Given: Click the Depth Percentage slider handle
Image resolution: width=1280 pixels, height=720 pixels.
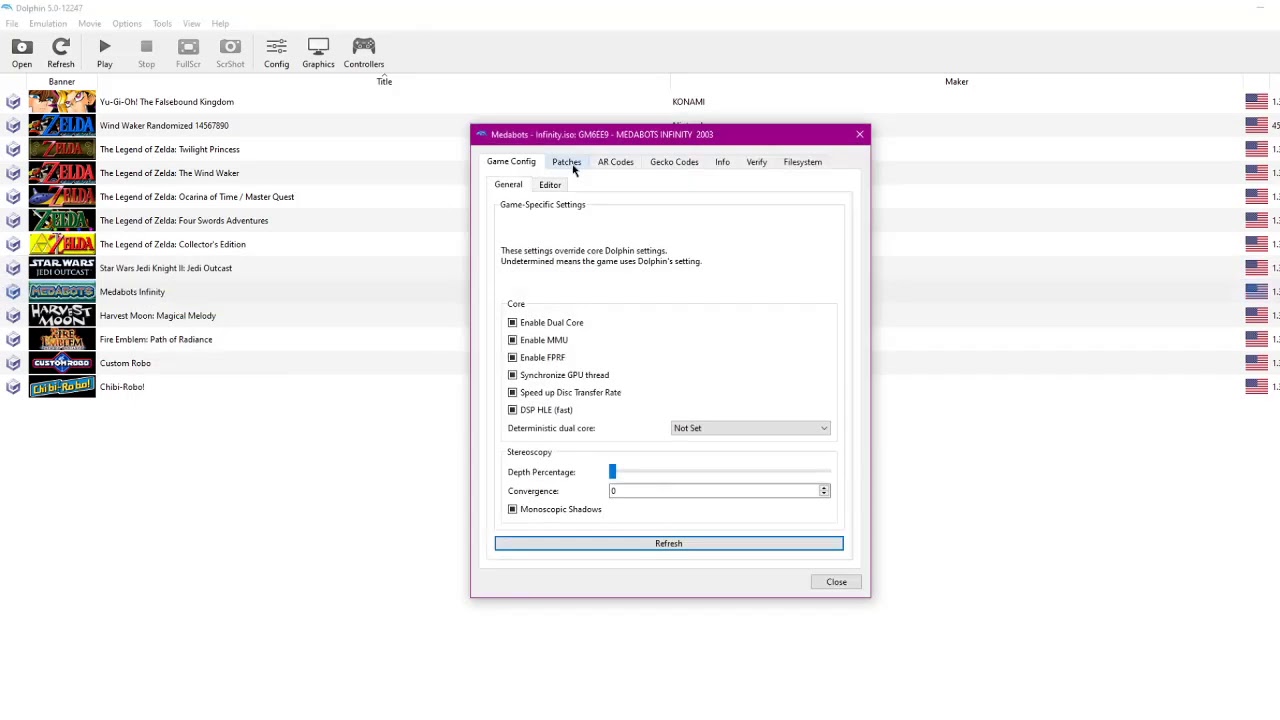Looking at the screenshot, I should point(612,472).
